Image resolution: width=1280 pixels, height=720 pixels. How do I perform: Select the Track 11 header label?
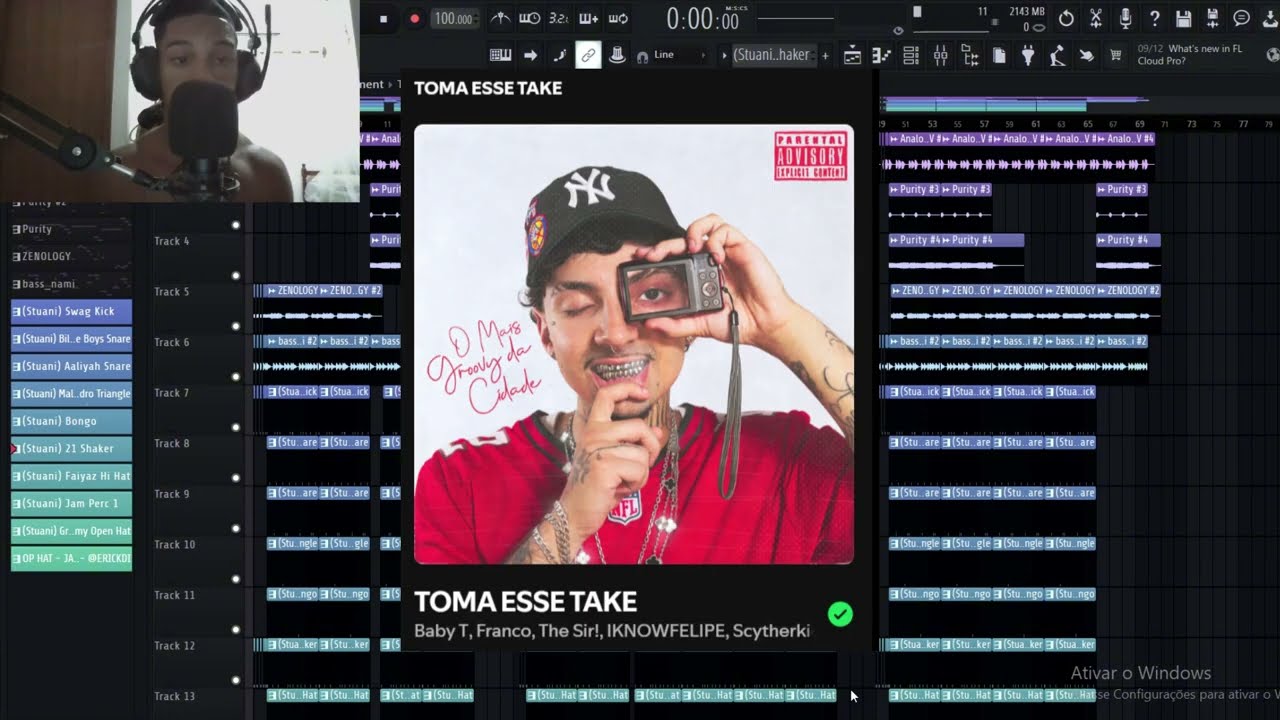[x=174, y=595]
